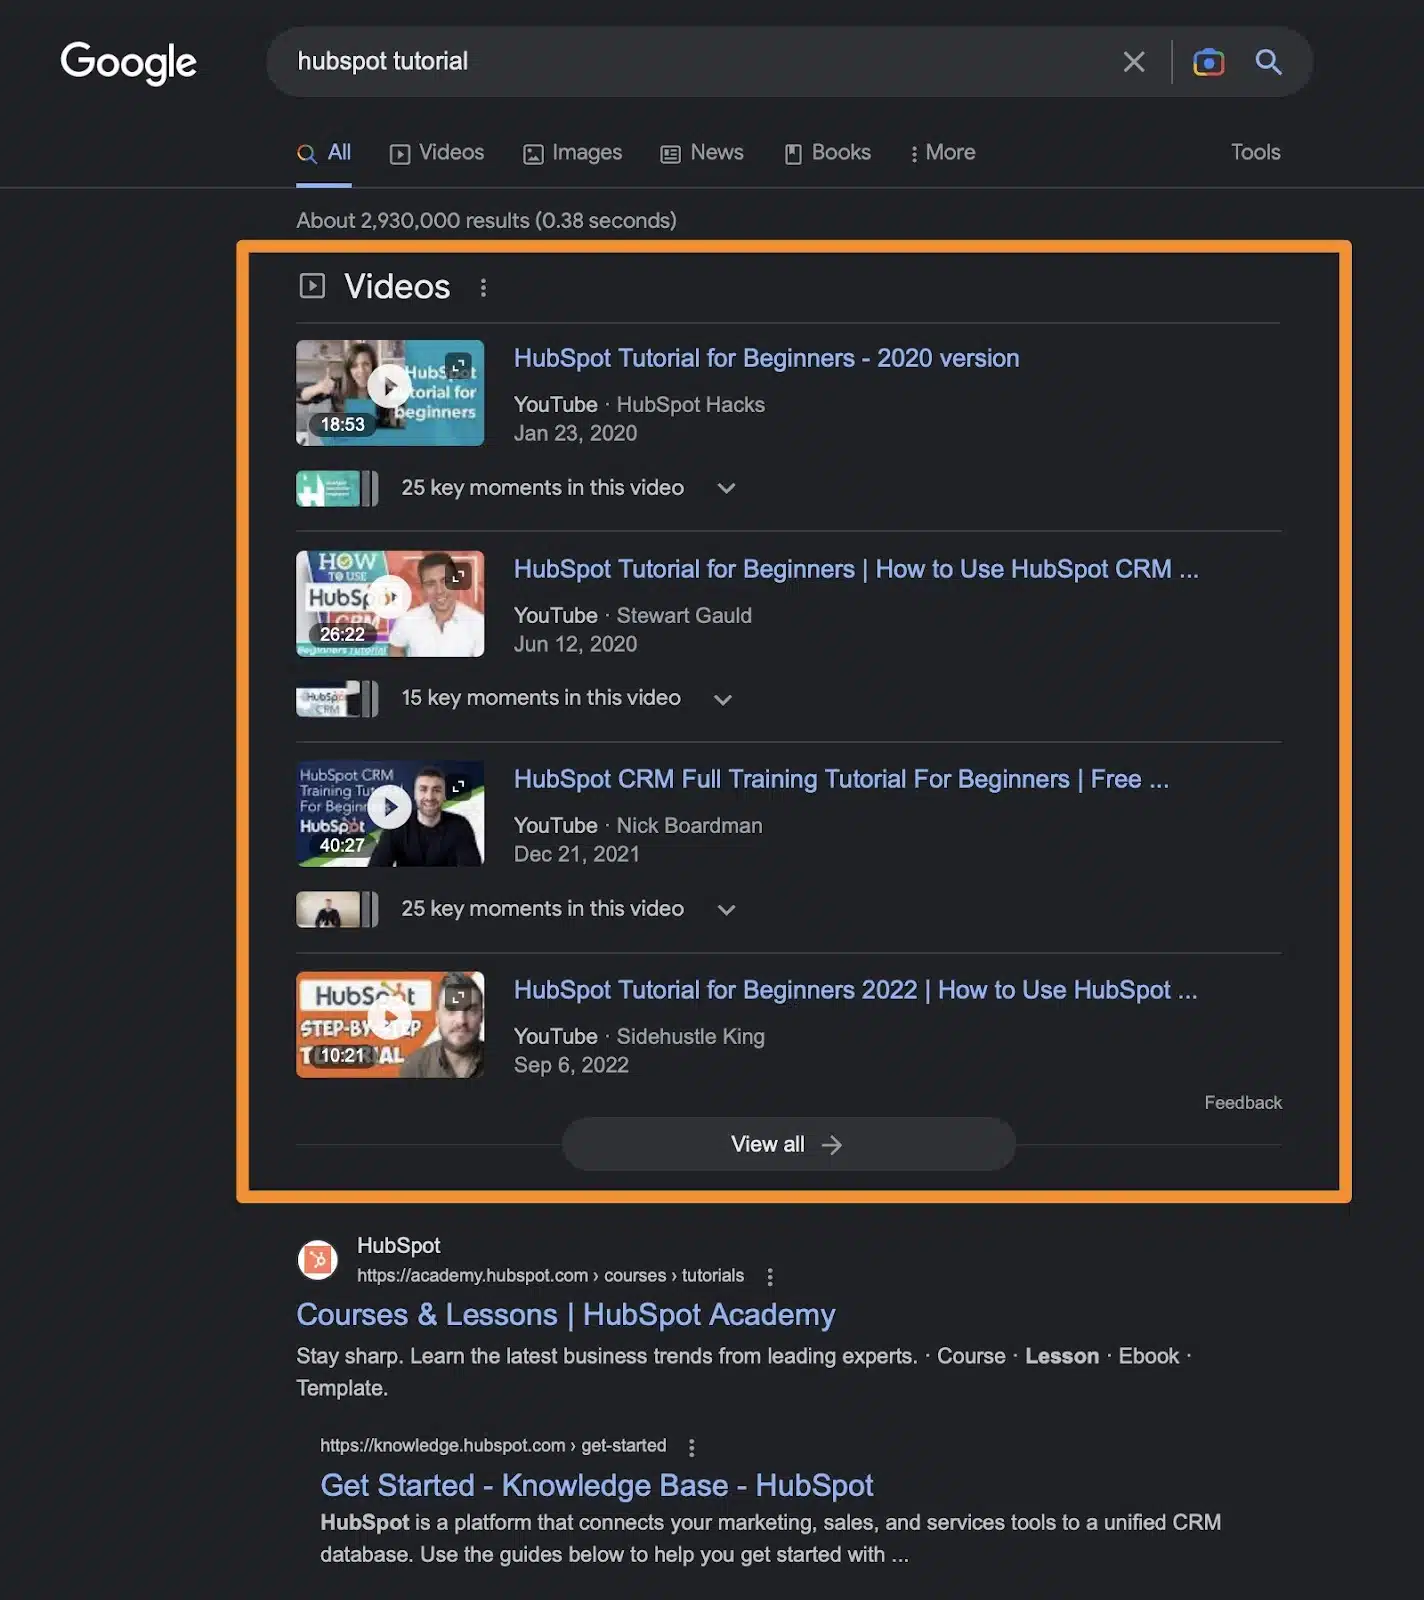Viewport: 1424px width, 1600px height.
Task: Switch to the Books tab
Action: pos(827,153)
